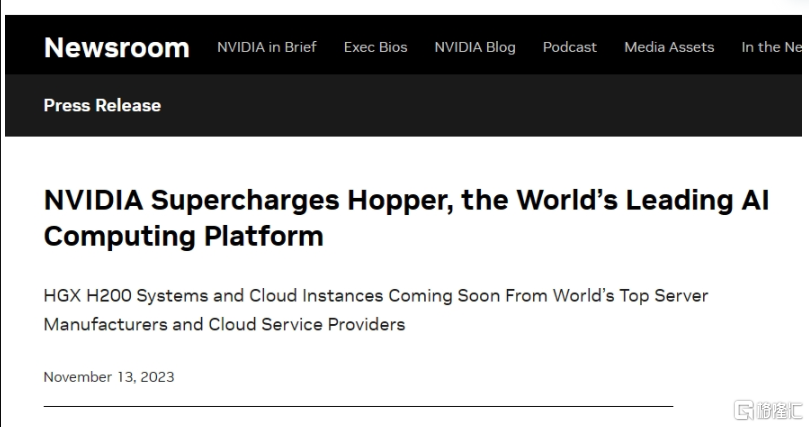The image size is (809, 427).
Task: Open NVIDIA in Brief menu item
Action: [267, 47]
